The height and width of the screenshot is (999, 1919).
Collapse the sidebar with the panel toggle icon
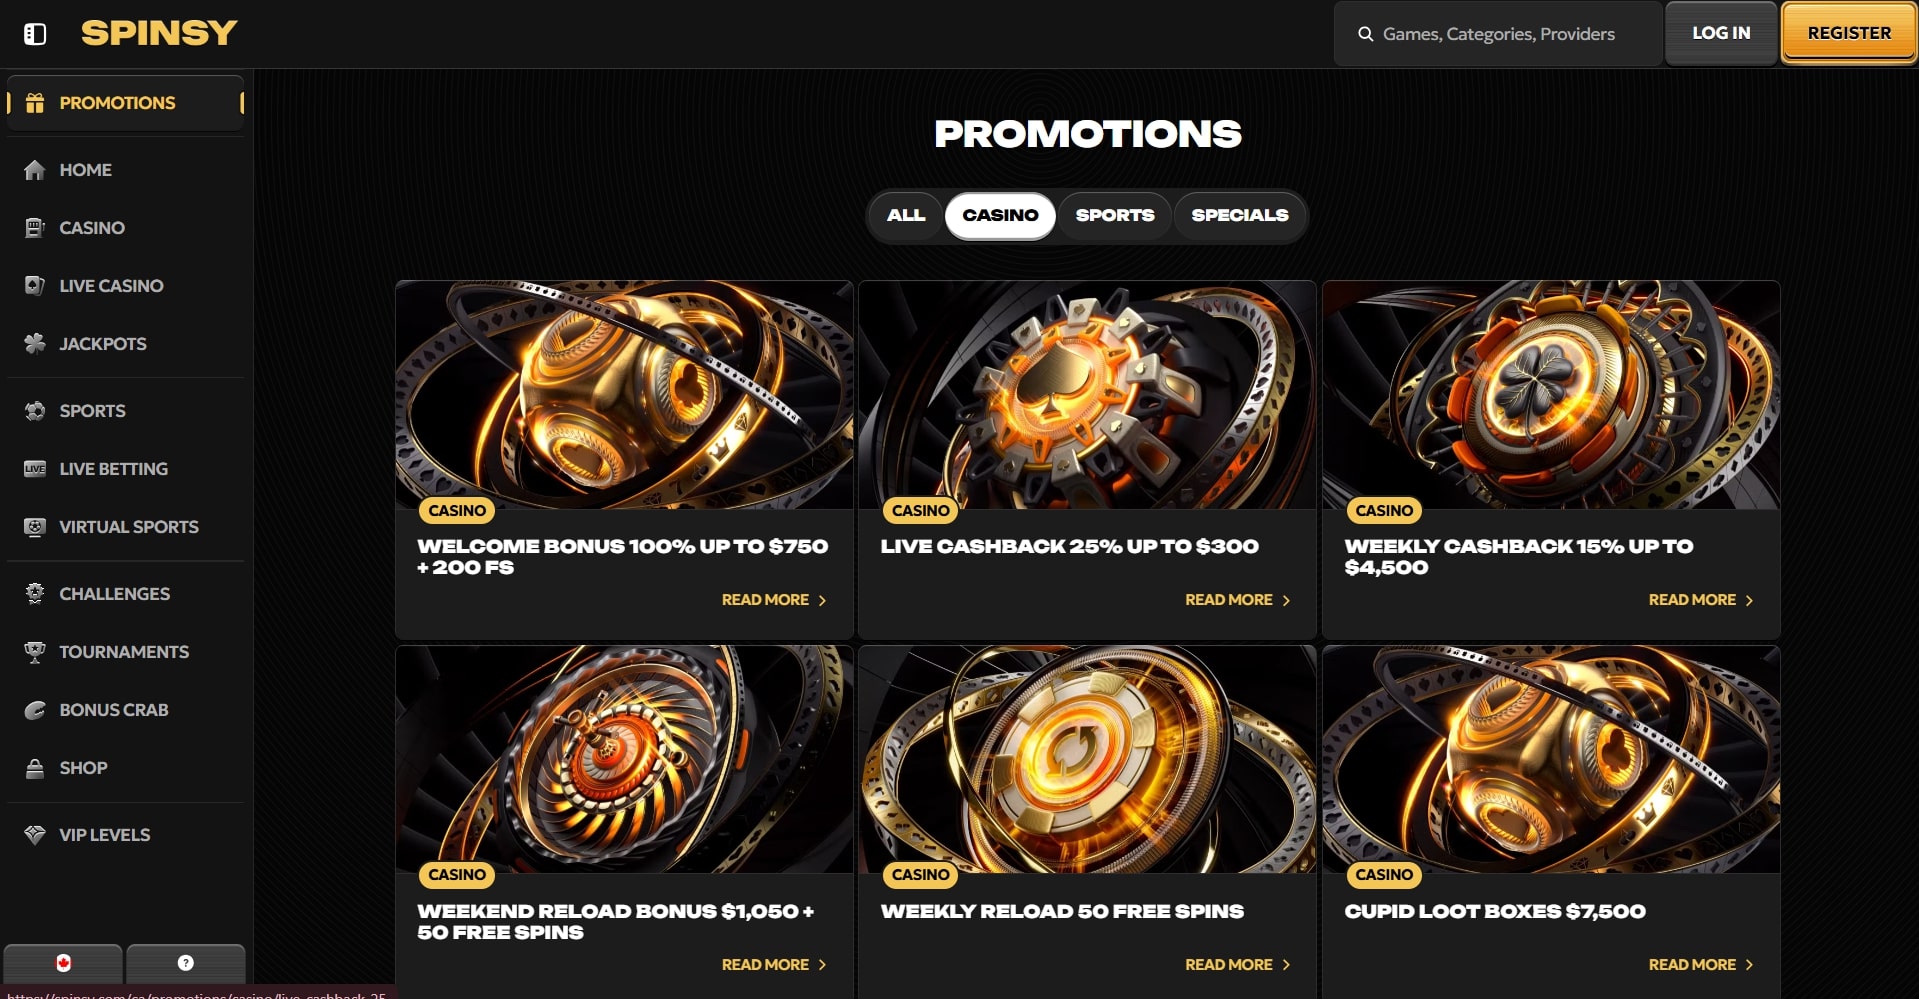coord(35,34)
